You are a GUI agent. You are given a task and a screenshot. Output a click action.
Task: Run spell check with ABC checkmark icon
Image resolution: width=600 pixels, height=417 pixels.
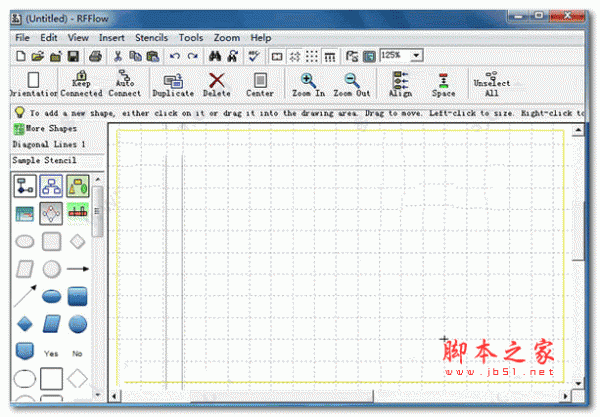(x=253, y=56)
